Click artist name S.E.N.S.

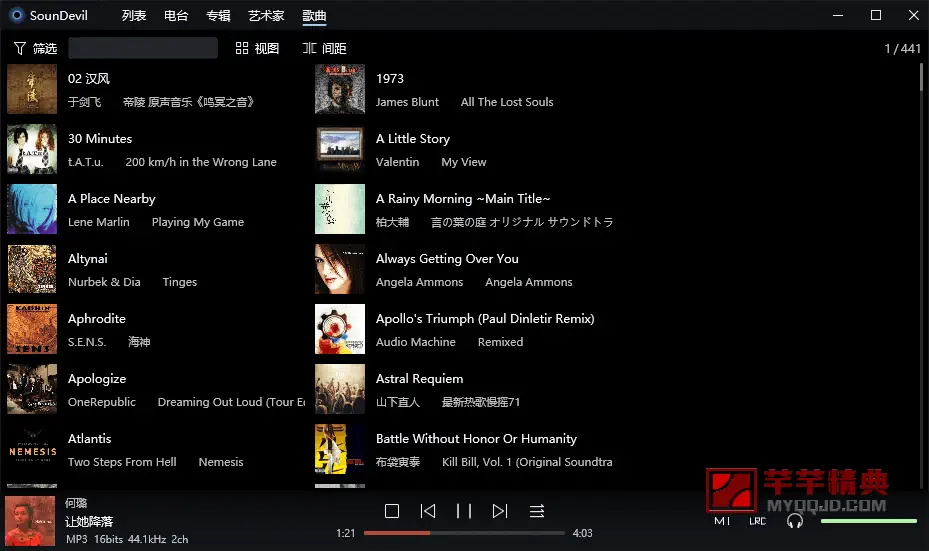(x=87, y=342)
